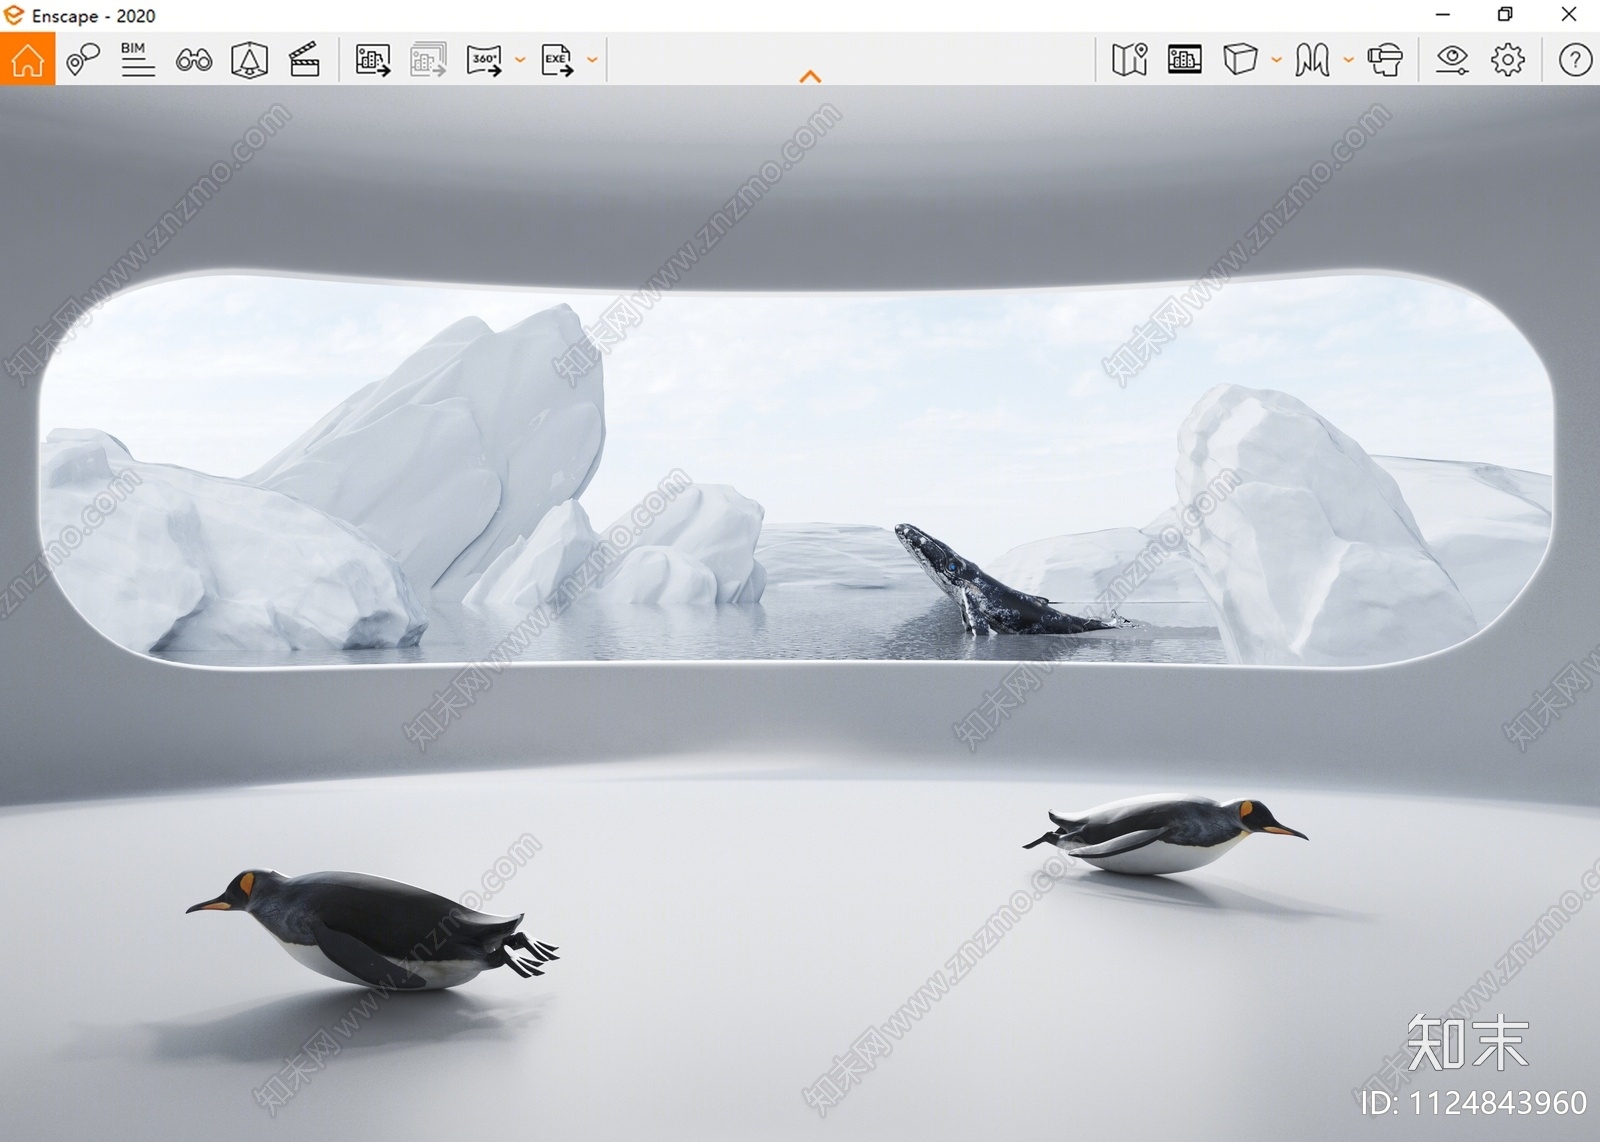This screenshot has width=1600, height=1142.
Task: Click the Enscape logo in the title bar
Action: point(14,15)
